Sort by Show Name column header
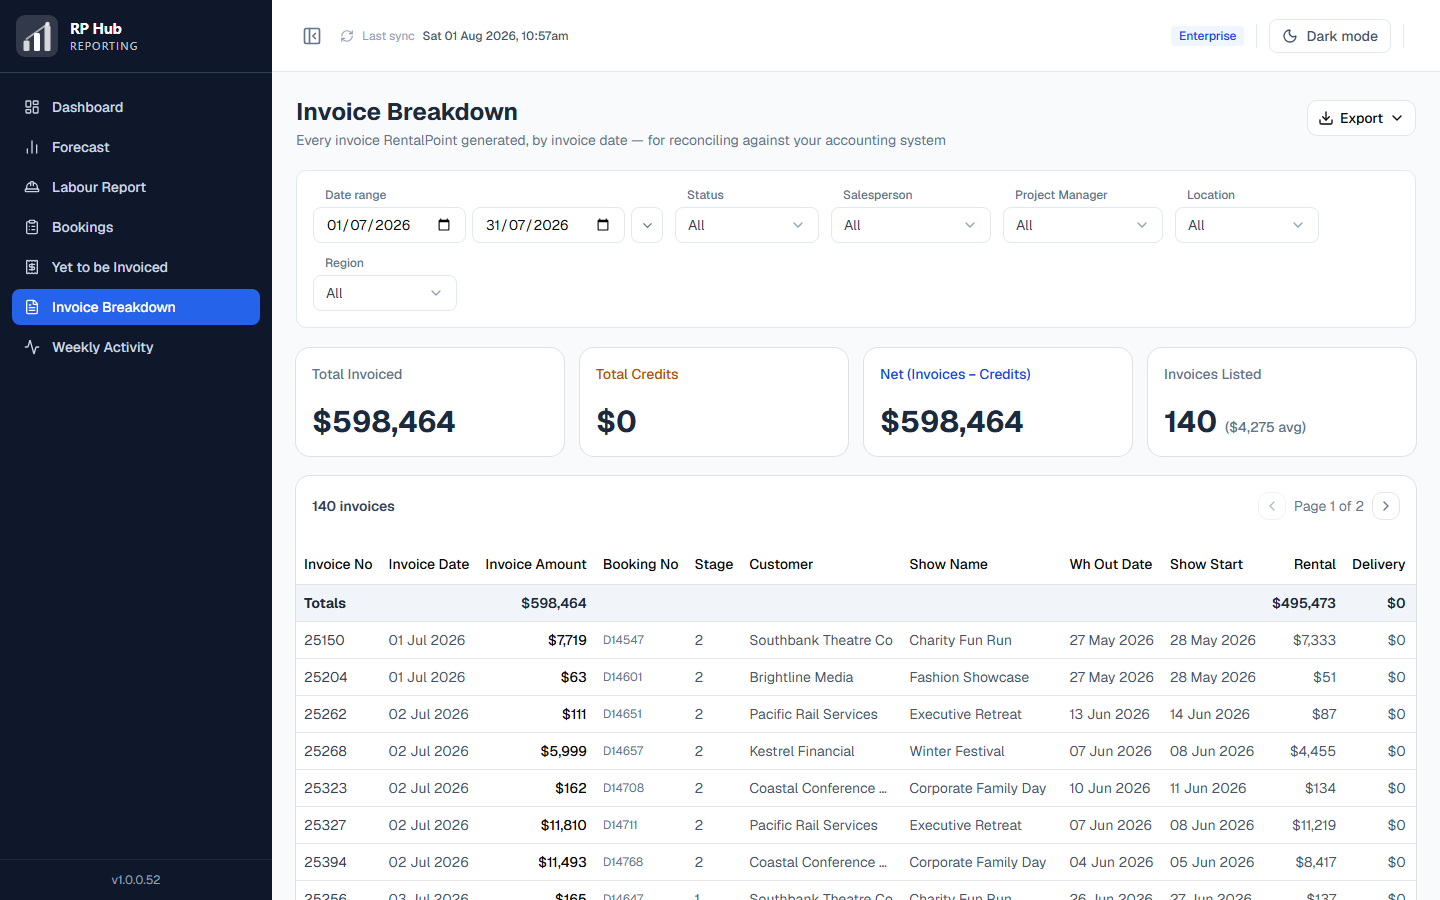1440x900 pixels. coord(948,564)
